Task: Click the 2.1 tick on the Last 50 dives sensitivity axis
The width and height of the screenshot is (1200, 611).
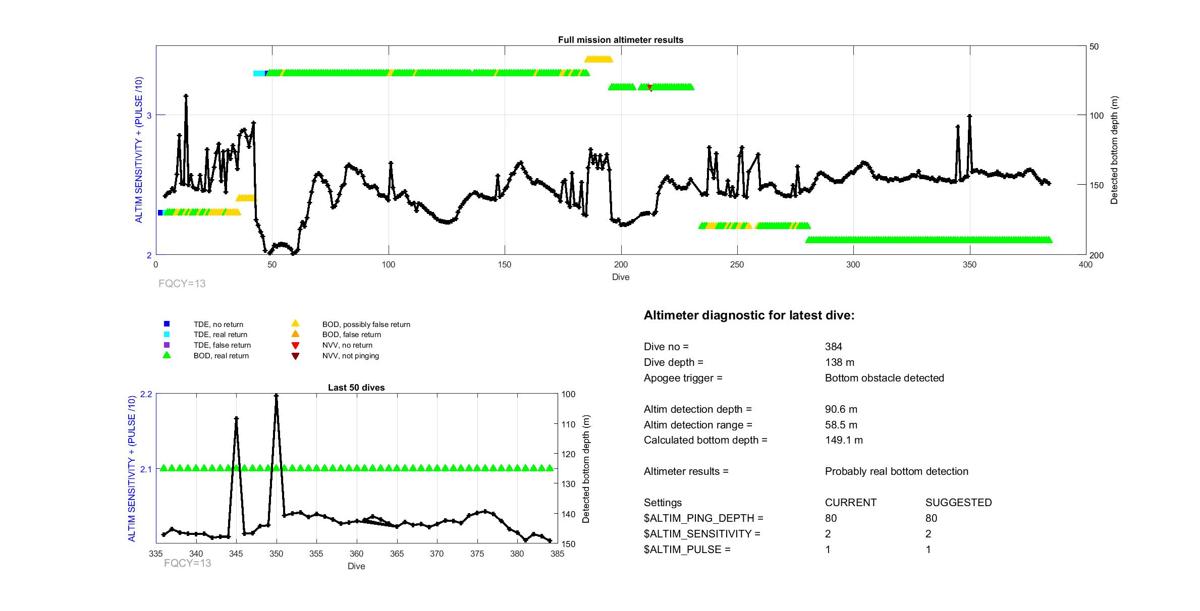Action: 146,469
